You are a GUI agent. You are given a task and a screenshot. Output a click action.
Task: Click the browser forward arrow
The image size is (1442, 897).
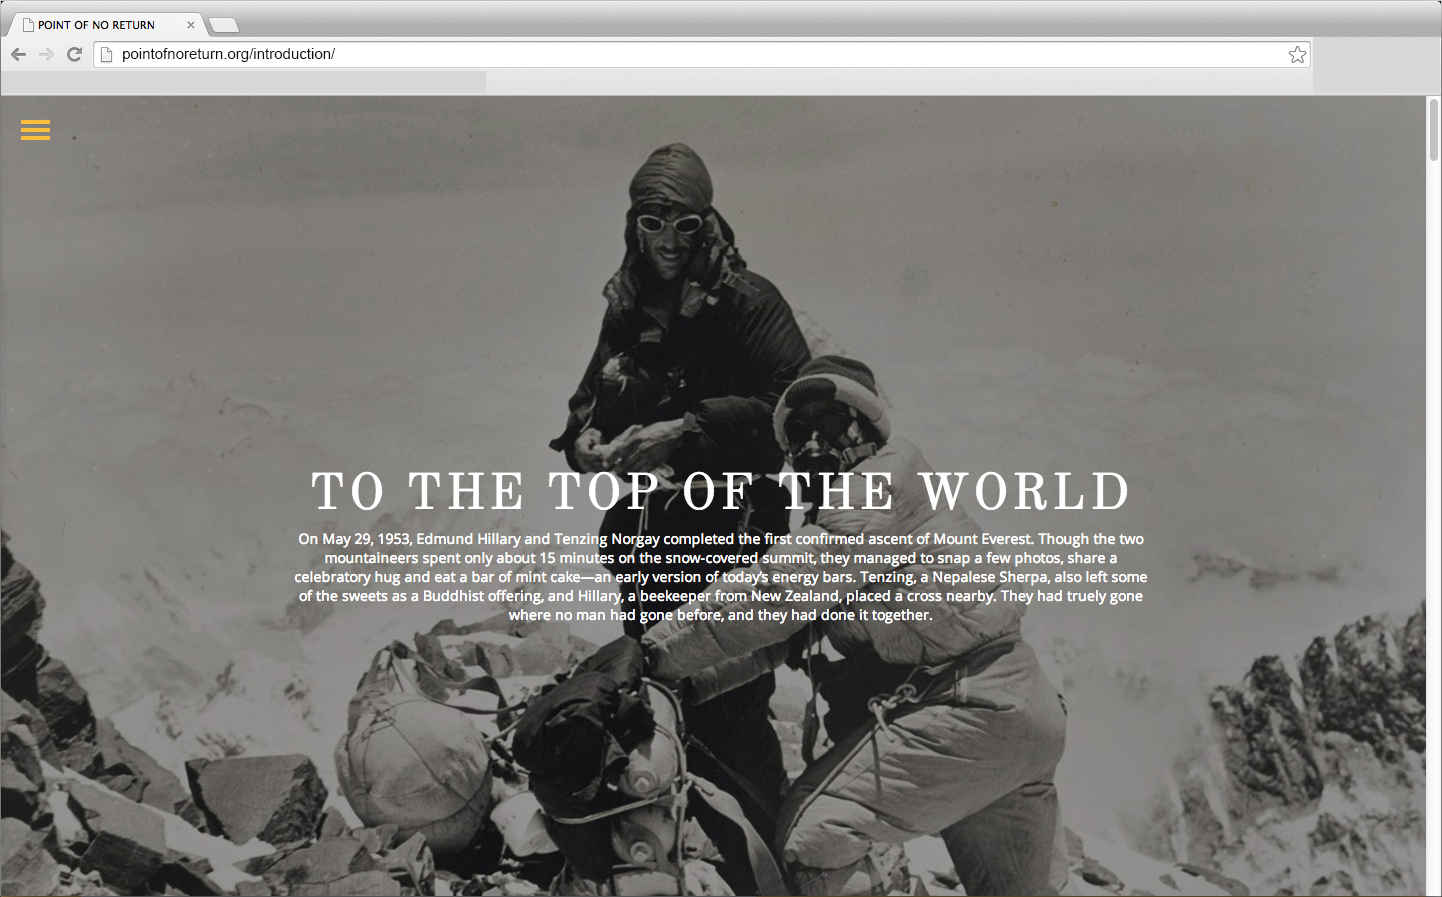click(46, 54)
